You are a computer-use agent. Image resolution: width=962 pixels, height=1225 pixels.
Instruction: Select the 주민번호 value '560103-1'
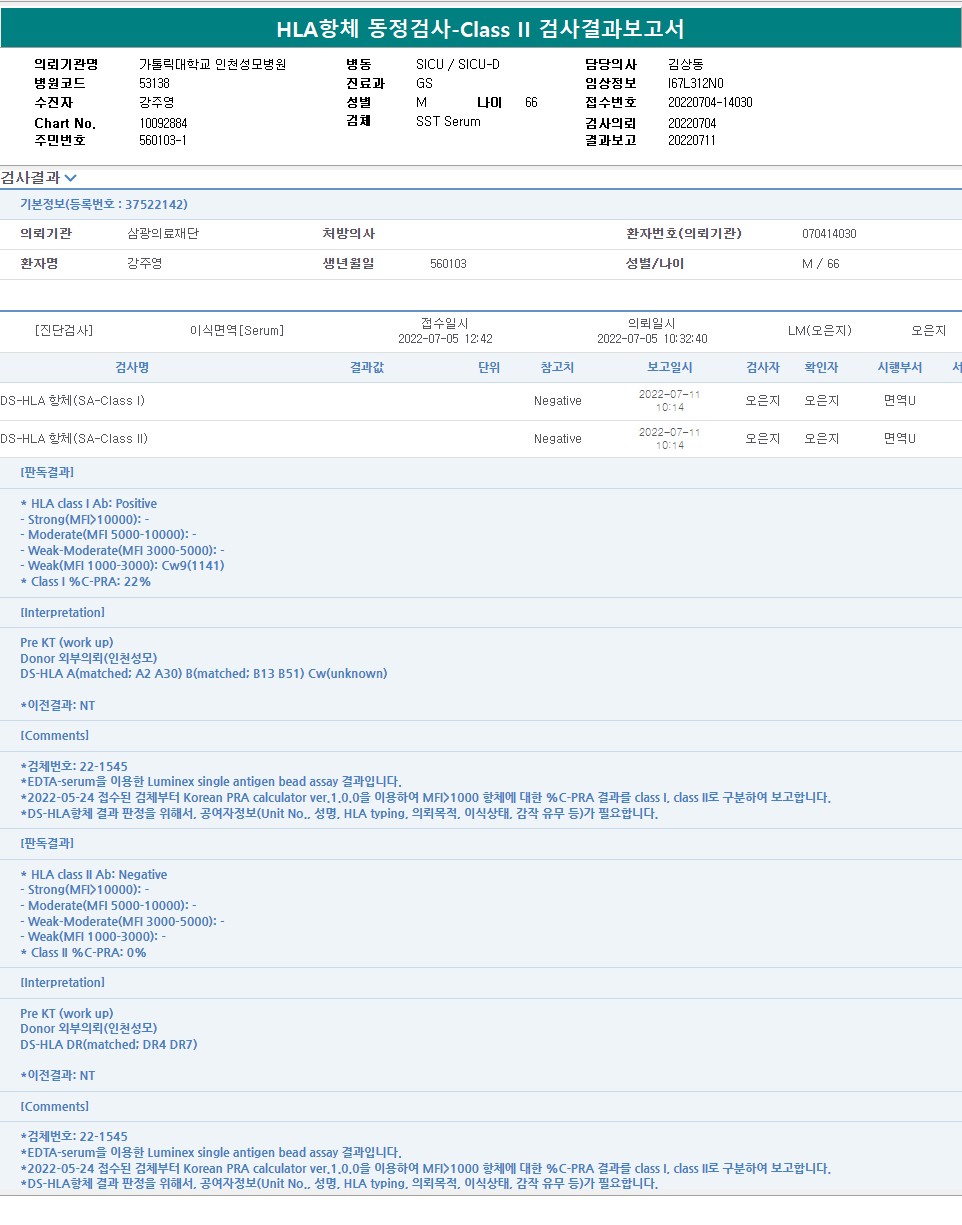(x=163, y=141)
